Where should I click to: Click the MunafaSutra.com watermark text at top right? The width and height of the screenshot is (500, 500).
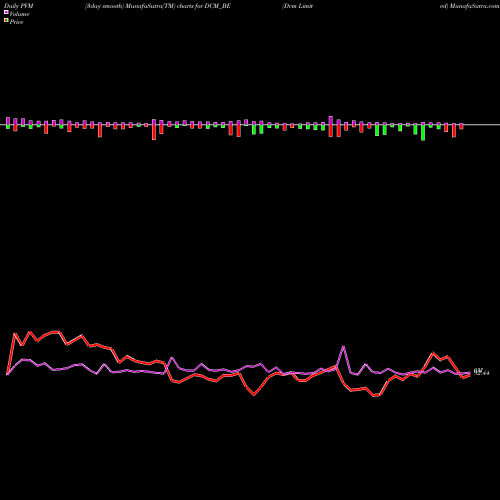click(x=474, y=6)
